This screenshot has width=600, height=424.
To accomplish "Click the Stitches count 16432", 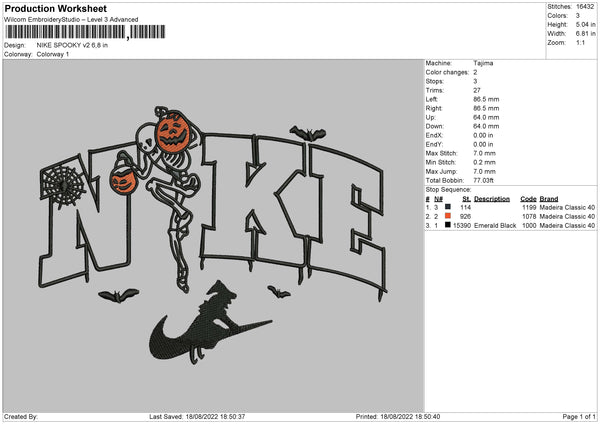I will (x=585, y=7).
